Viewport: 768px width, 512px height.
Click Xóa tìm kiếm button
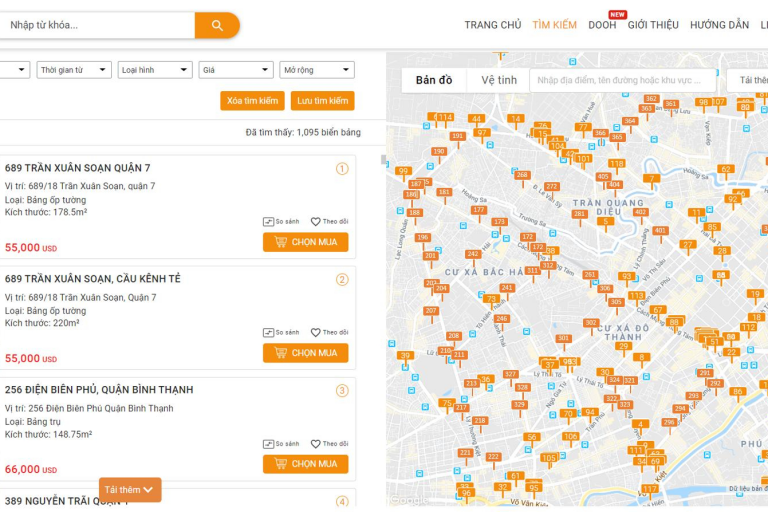pos(252,101)
